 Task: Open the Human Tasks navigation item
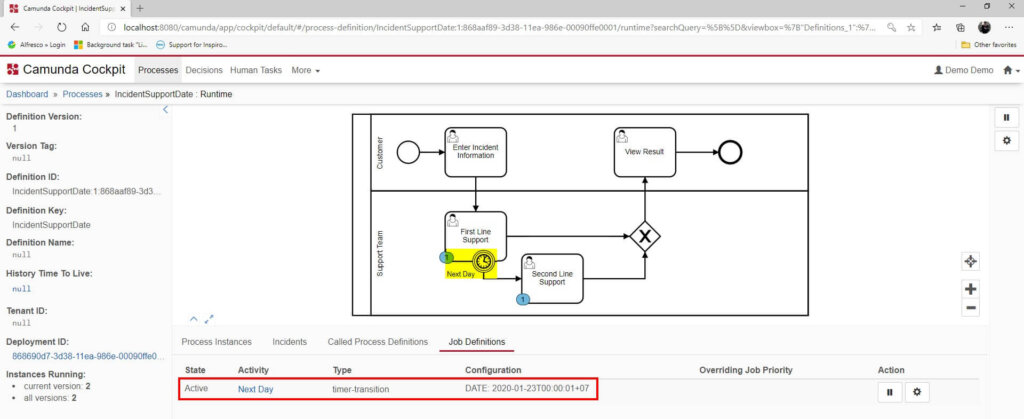[x=256, y=70]
